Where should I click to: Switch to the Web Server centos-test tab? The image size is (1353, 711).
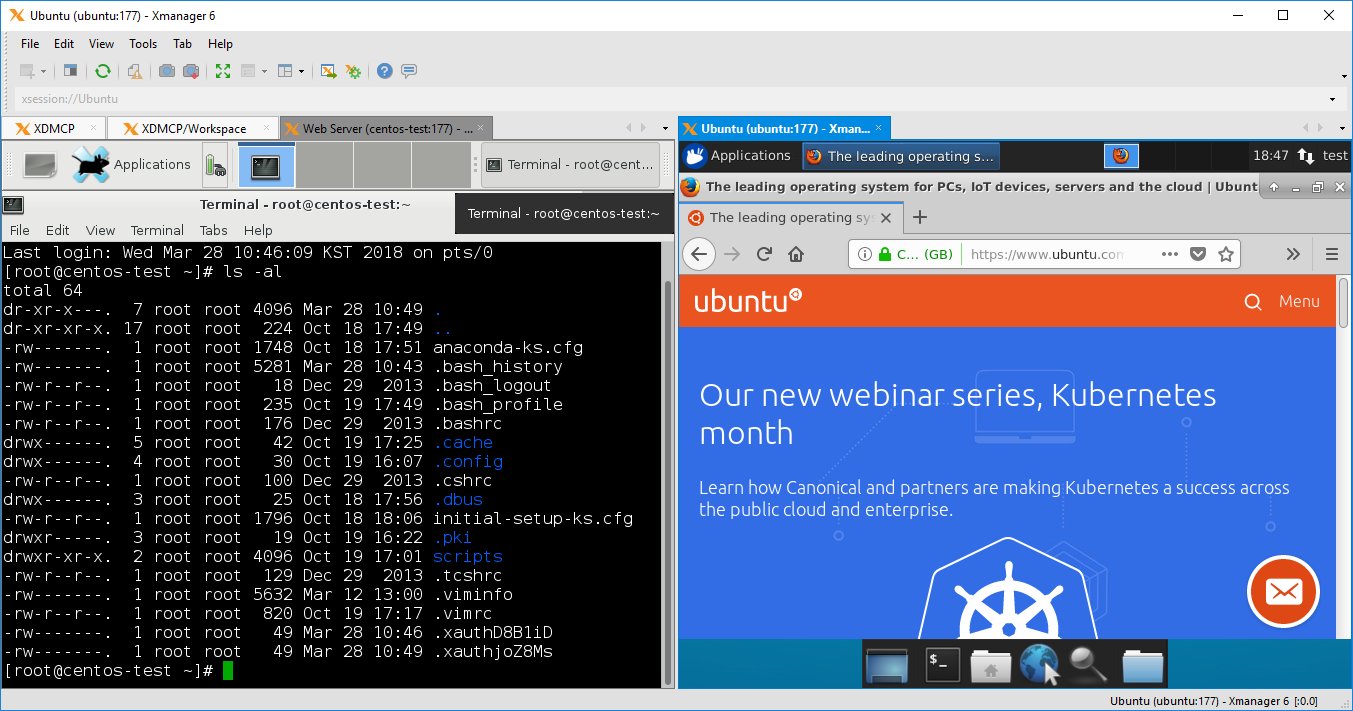[378, 128]
